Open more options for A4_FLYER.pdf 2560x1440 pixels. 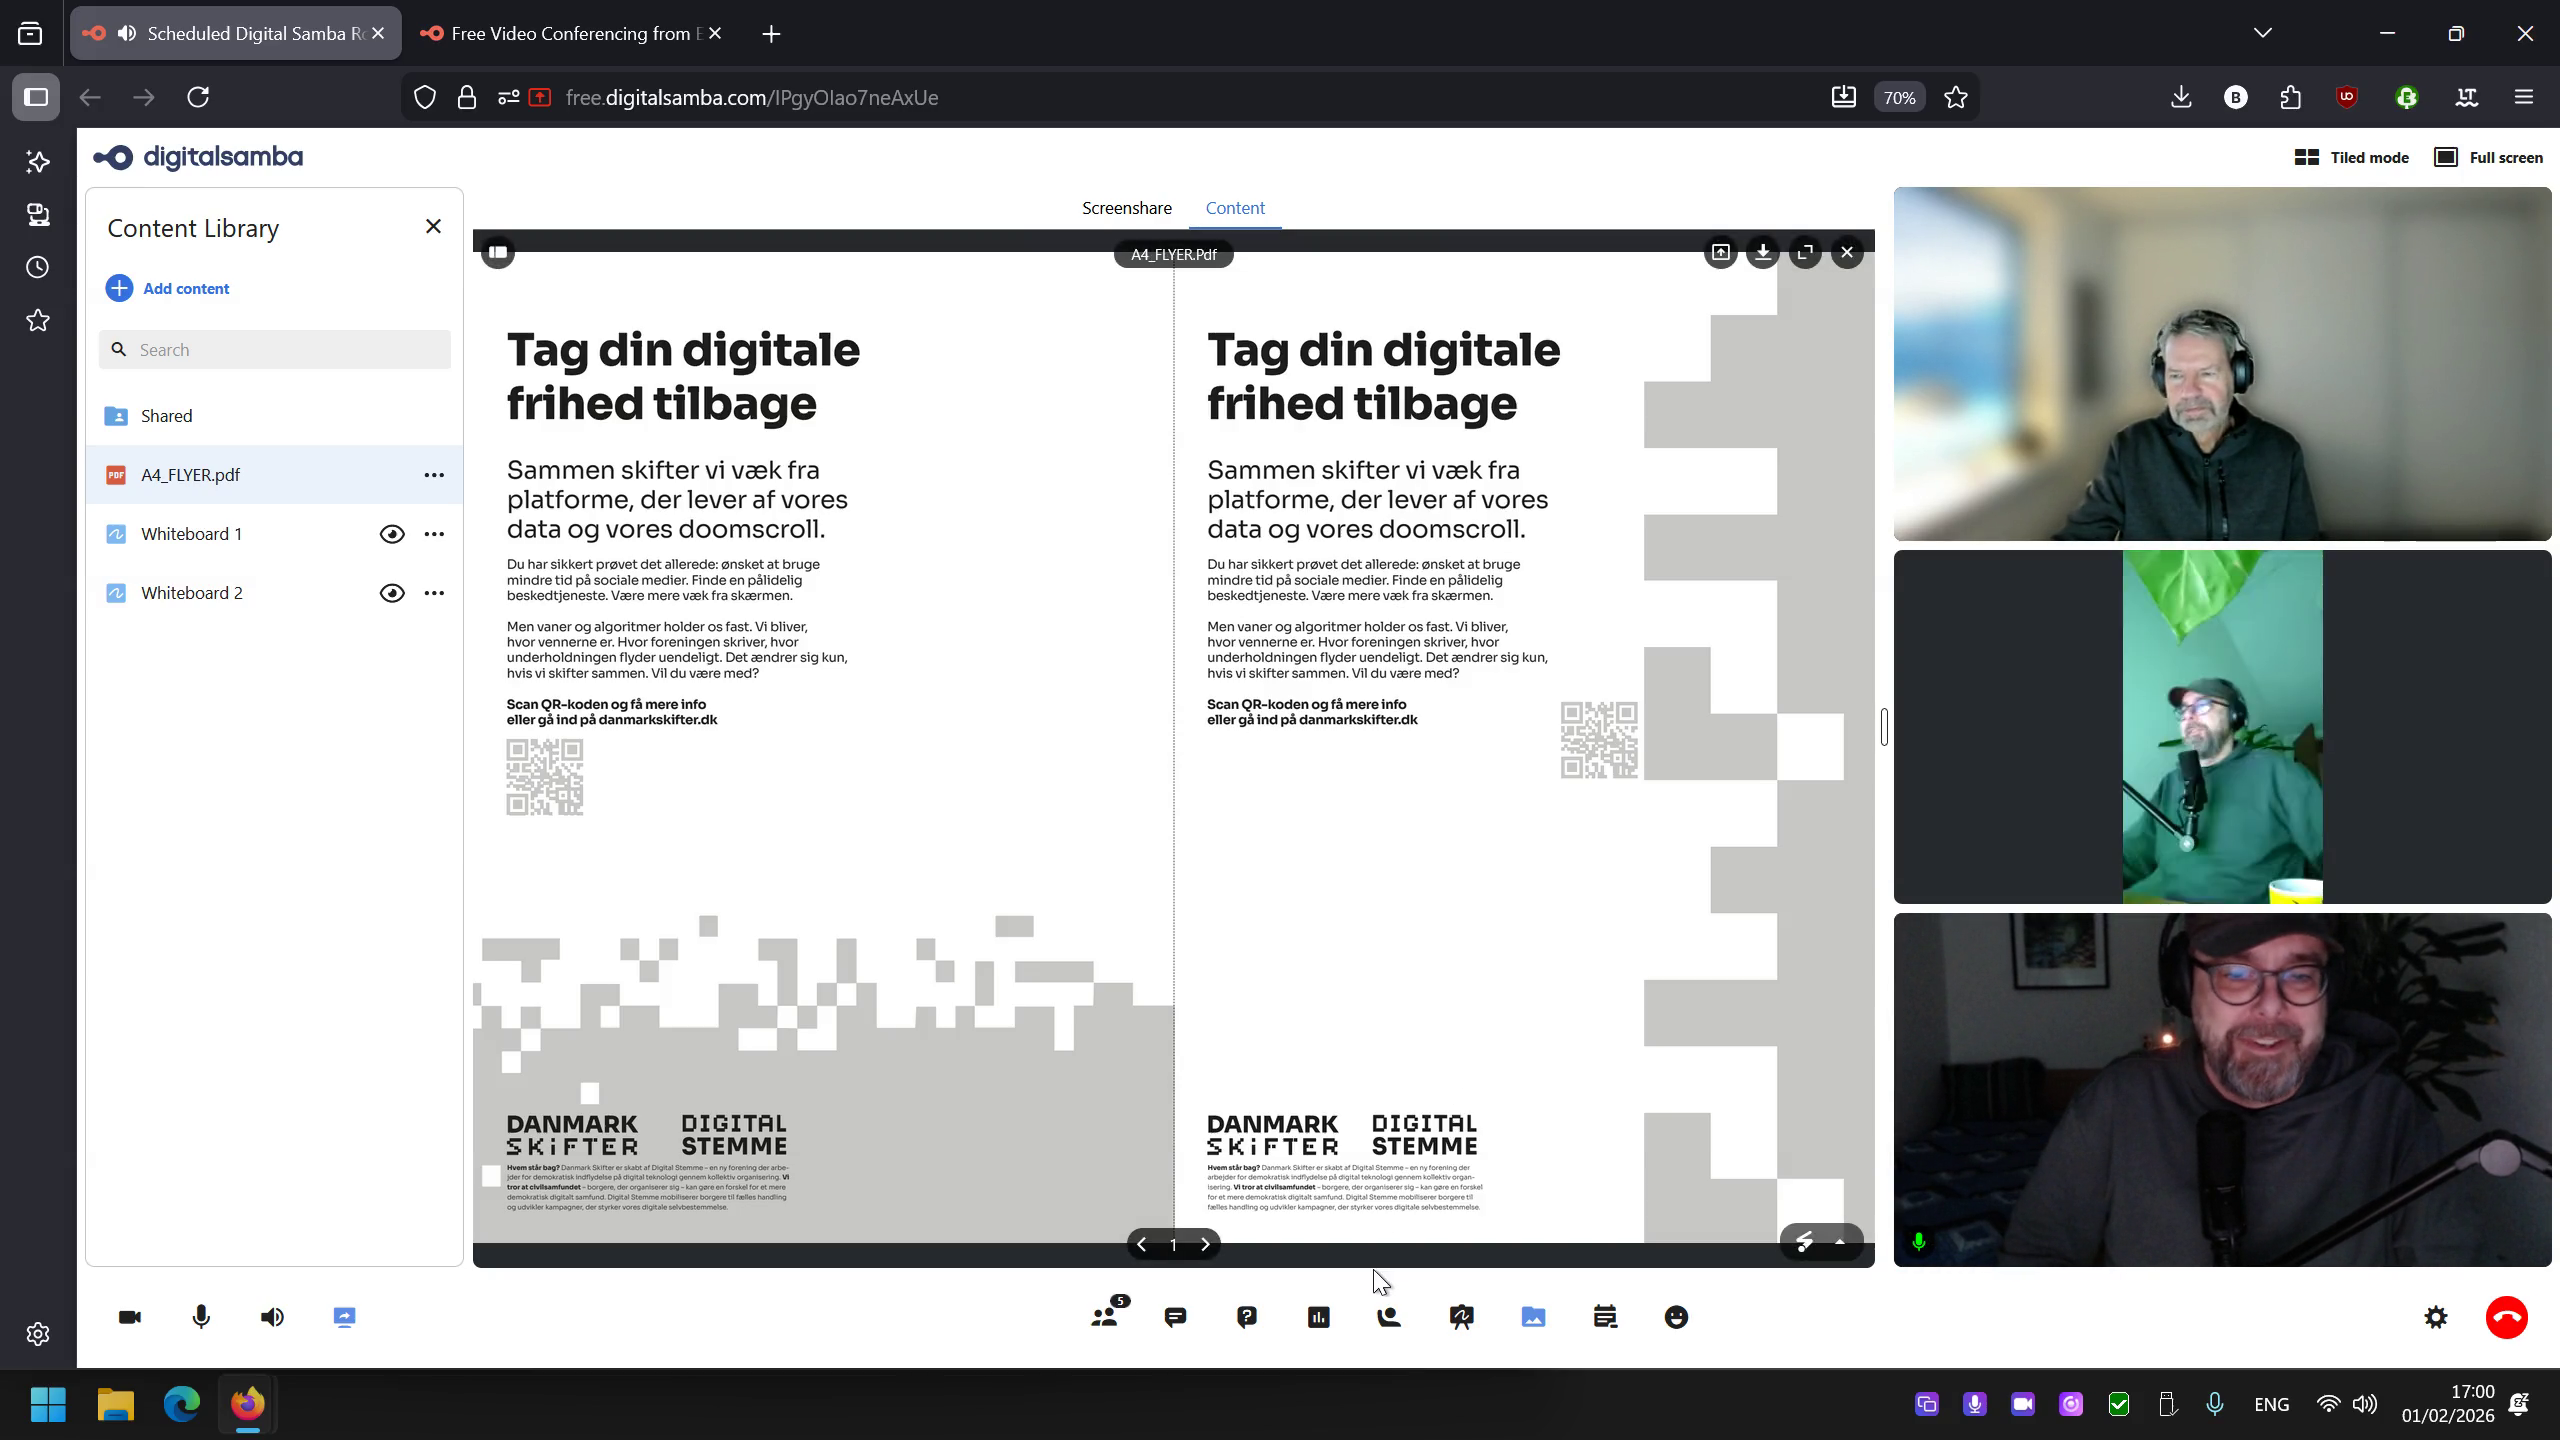434,475
